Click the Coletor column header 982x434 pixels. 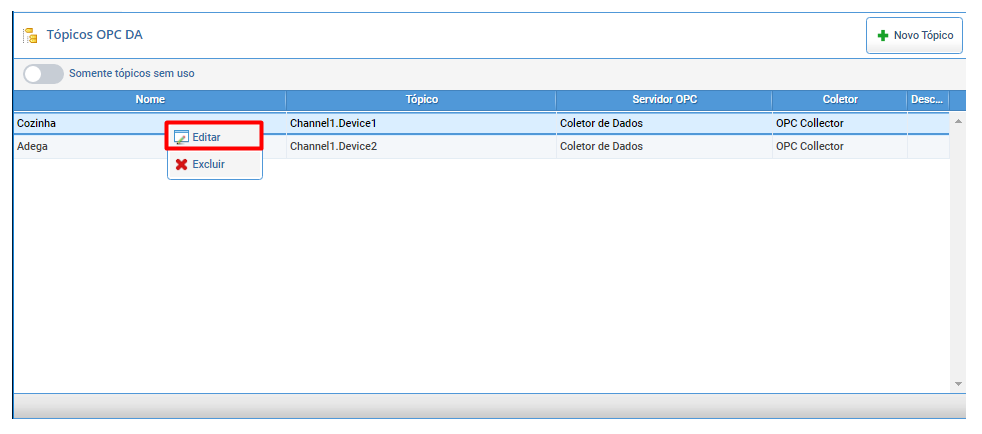point(840,100)
